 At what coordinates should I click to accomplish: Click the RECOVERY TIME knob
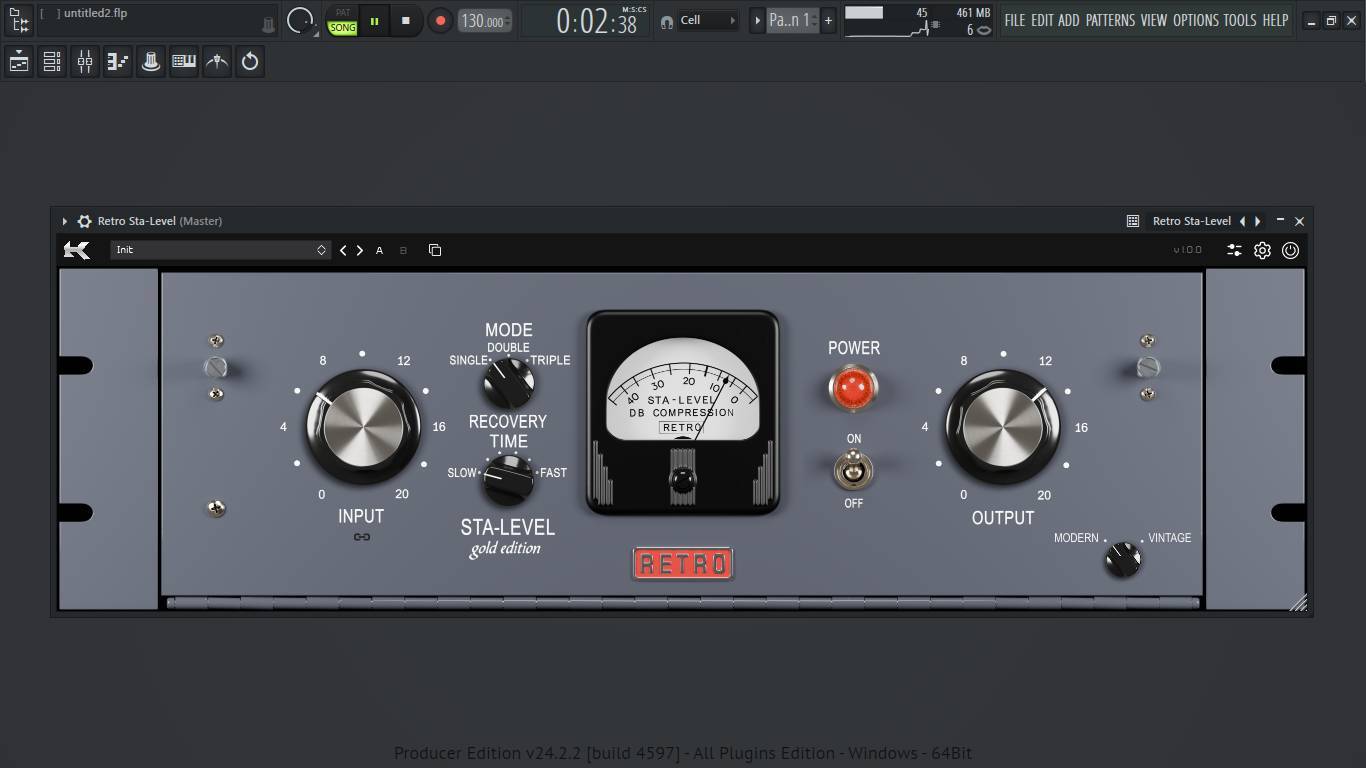pos(508,481)
